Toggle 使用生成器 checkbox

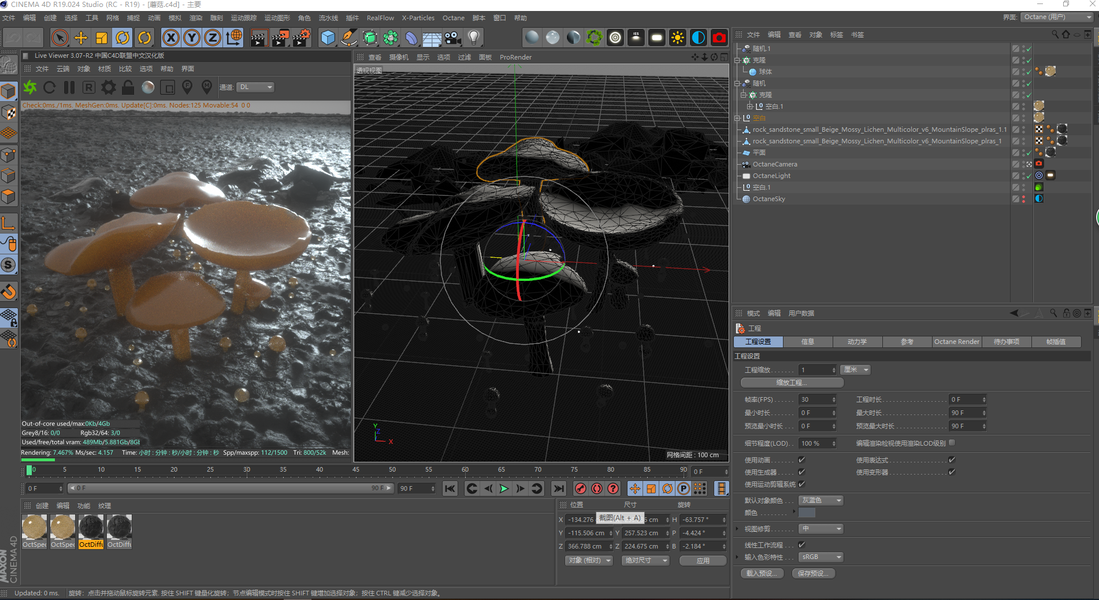[x=801, y=472]
